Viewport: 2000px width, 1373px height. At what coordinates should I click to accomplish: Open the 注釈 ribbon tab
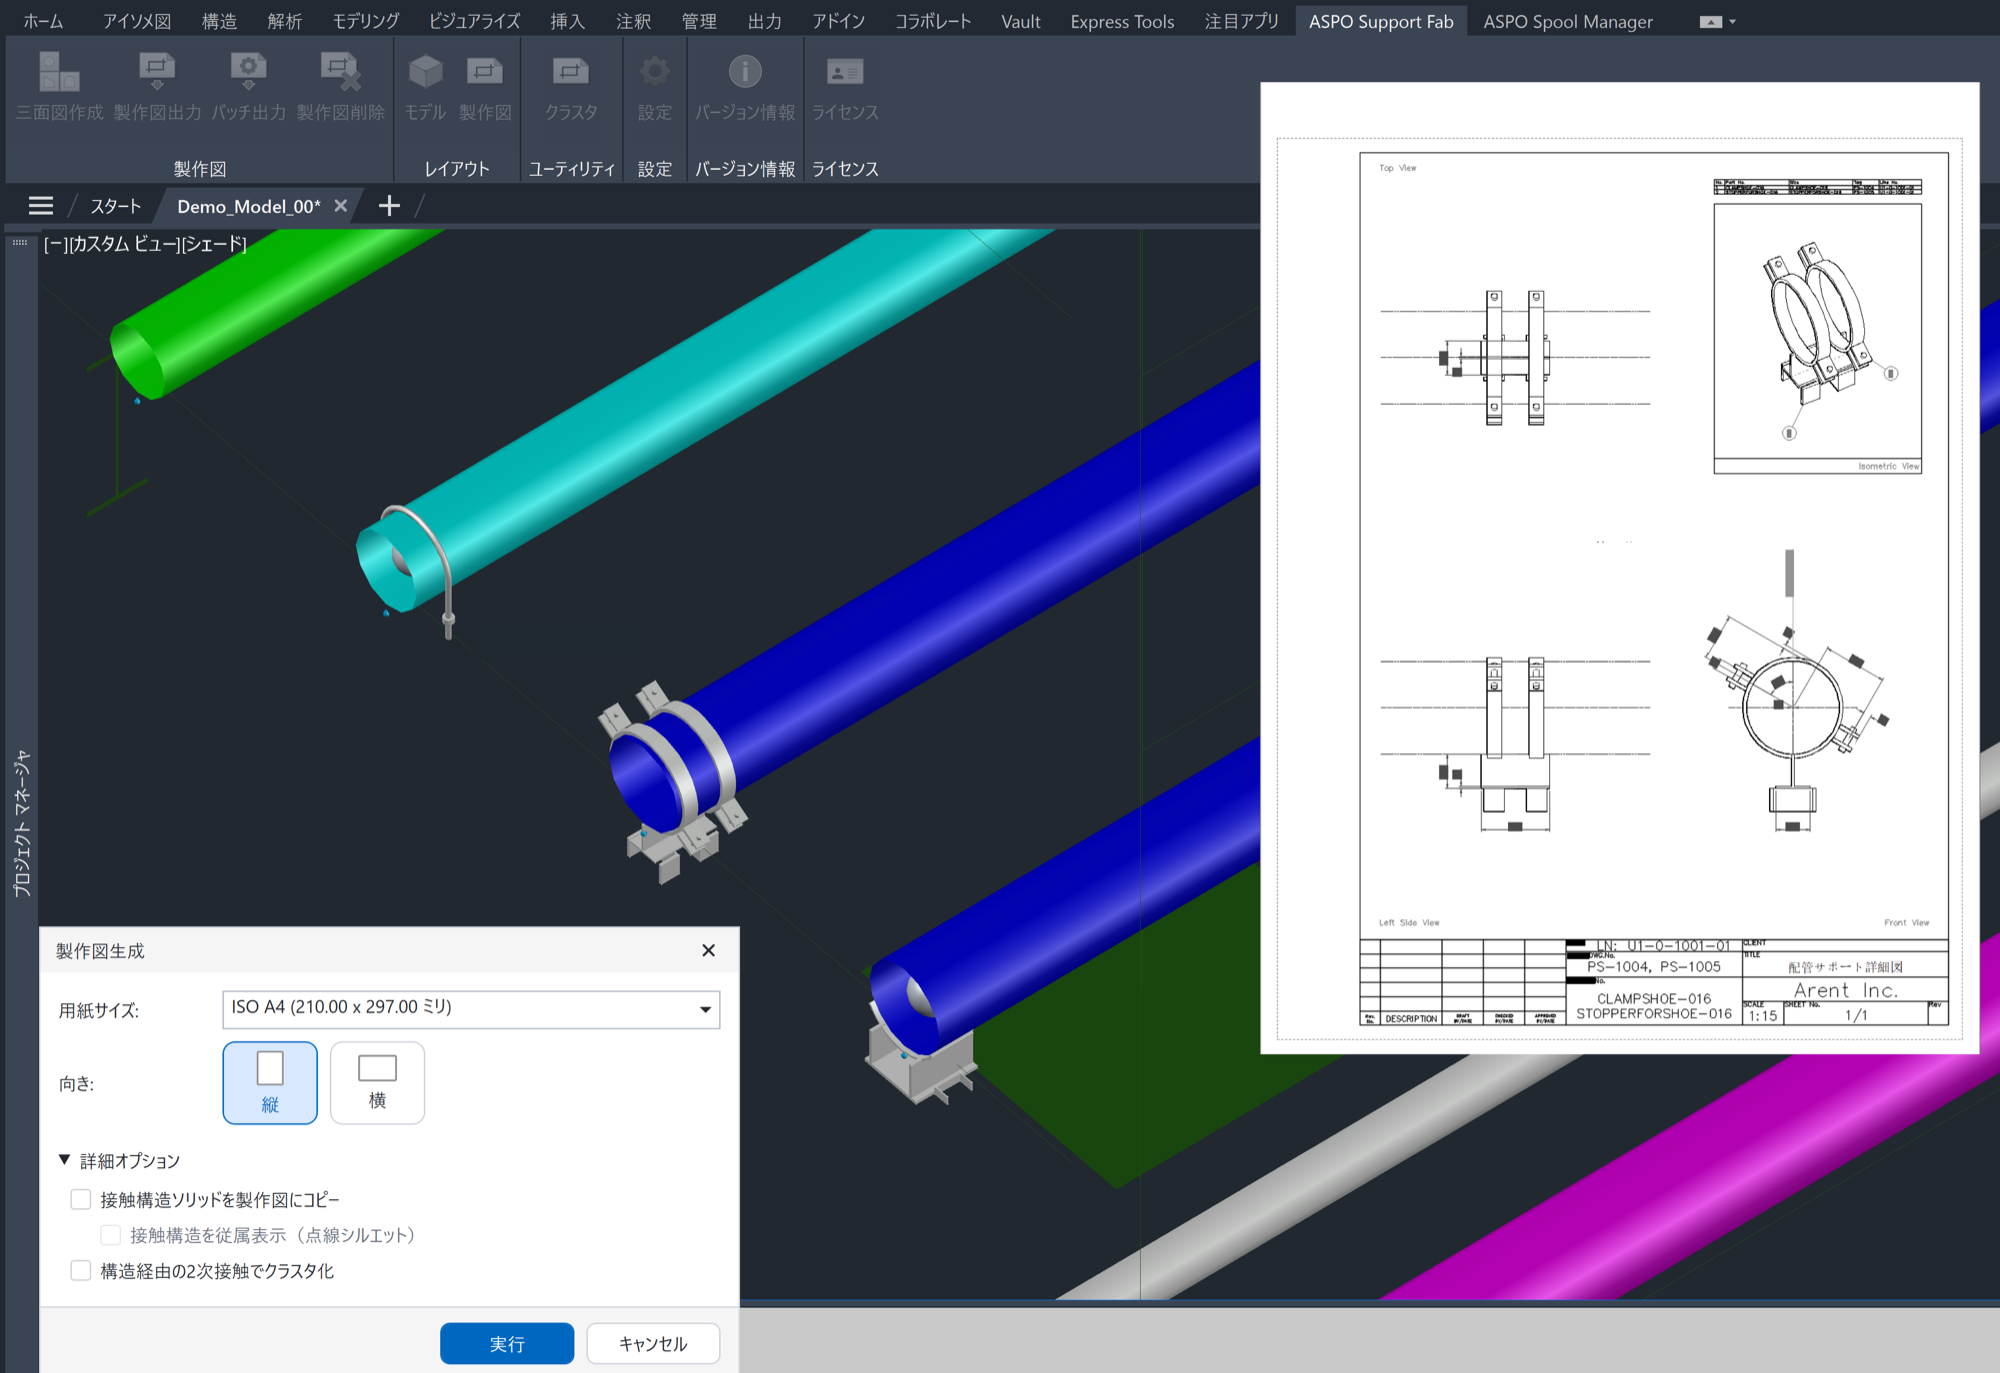[633, 21]
